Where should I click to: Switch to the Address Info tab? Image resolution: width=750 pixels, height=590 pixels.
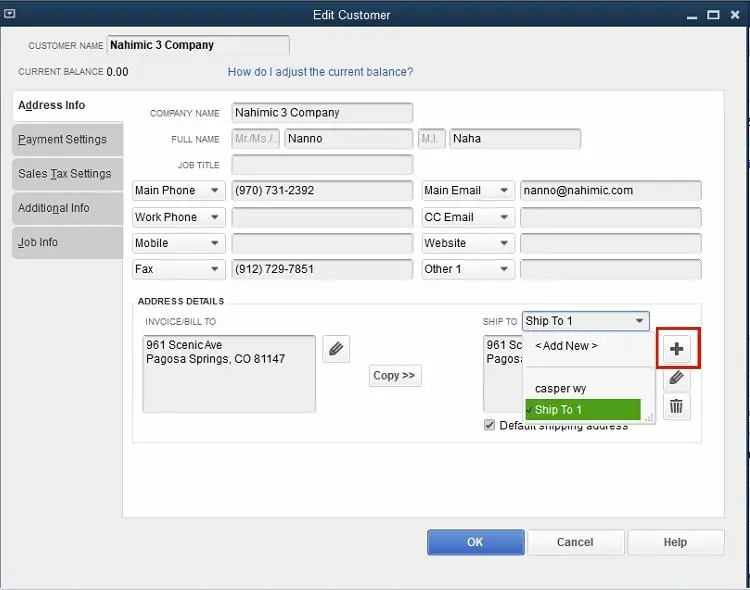pos(67,105)
